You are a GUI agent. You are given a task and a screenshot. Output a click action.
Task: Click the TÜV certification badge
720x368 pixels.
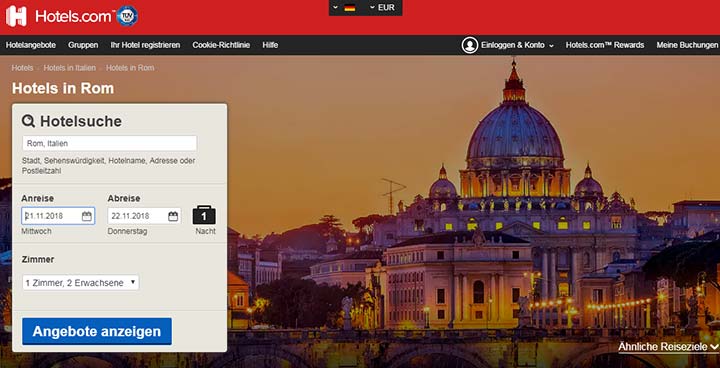click(127, 16)
